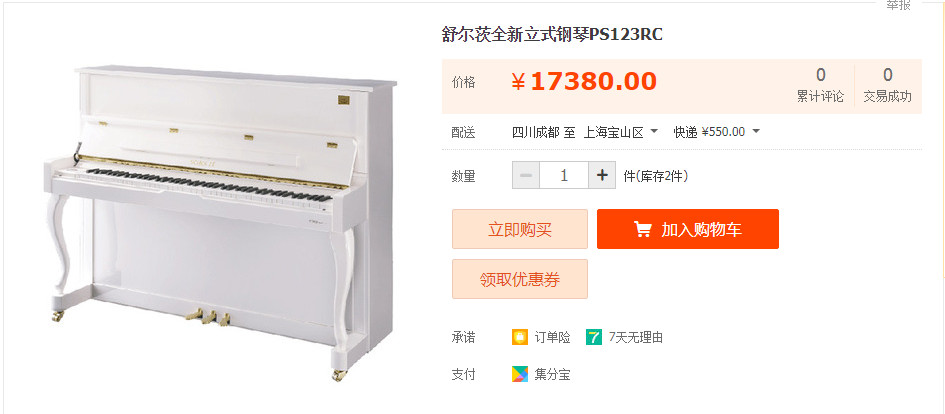
Task: Click the 集分宝 payment label
Action: (552, 374)
